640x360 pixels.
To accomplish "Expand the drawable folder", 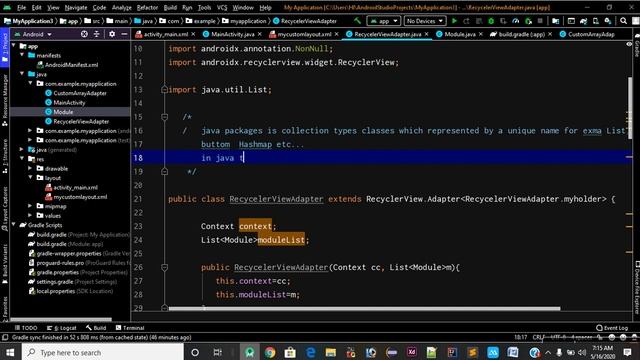I will click(x=30, y=168).
